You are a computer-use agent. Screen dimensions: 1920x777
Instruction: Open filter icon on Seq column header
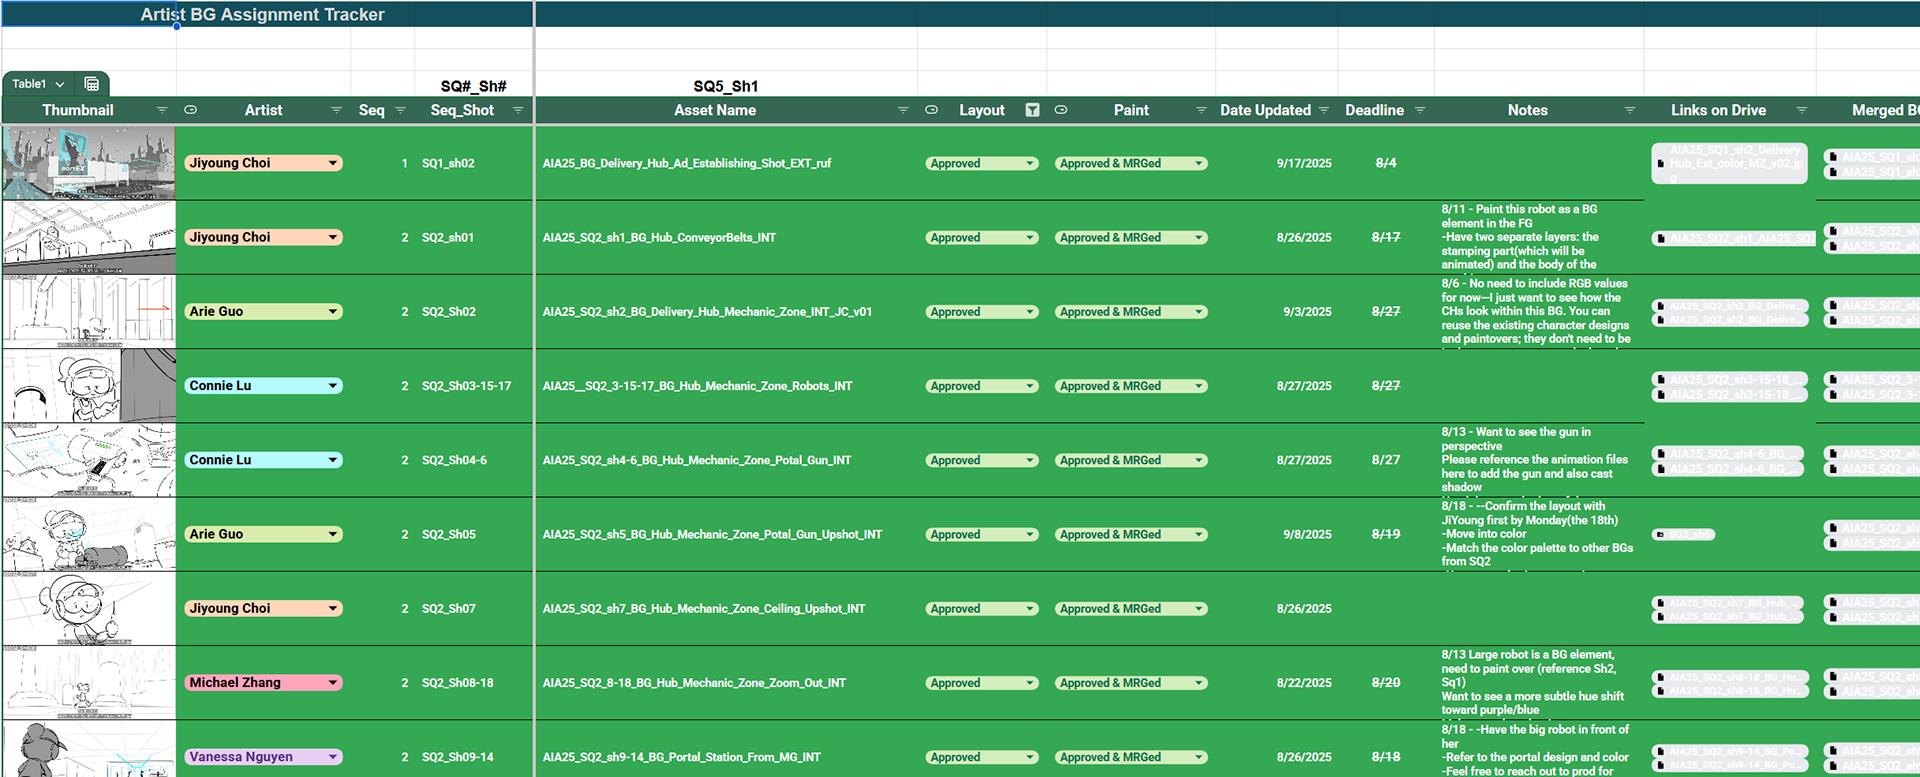pyautogui.click(x=400, y=110)
